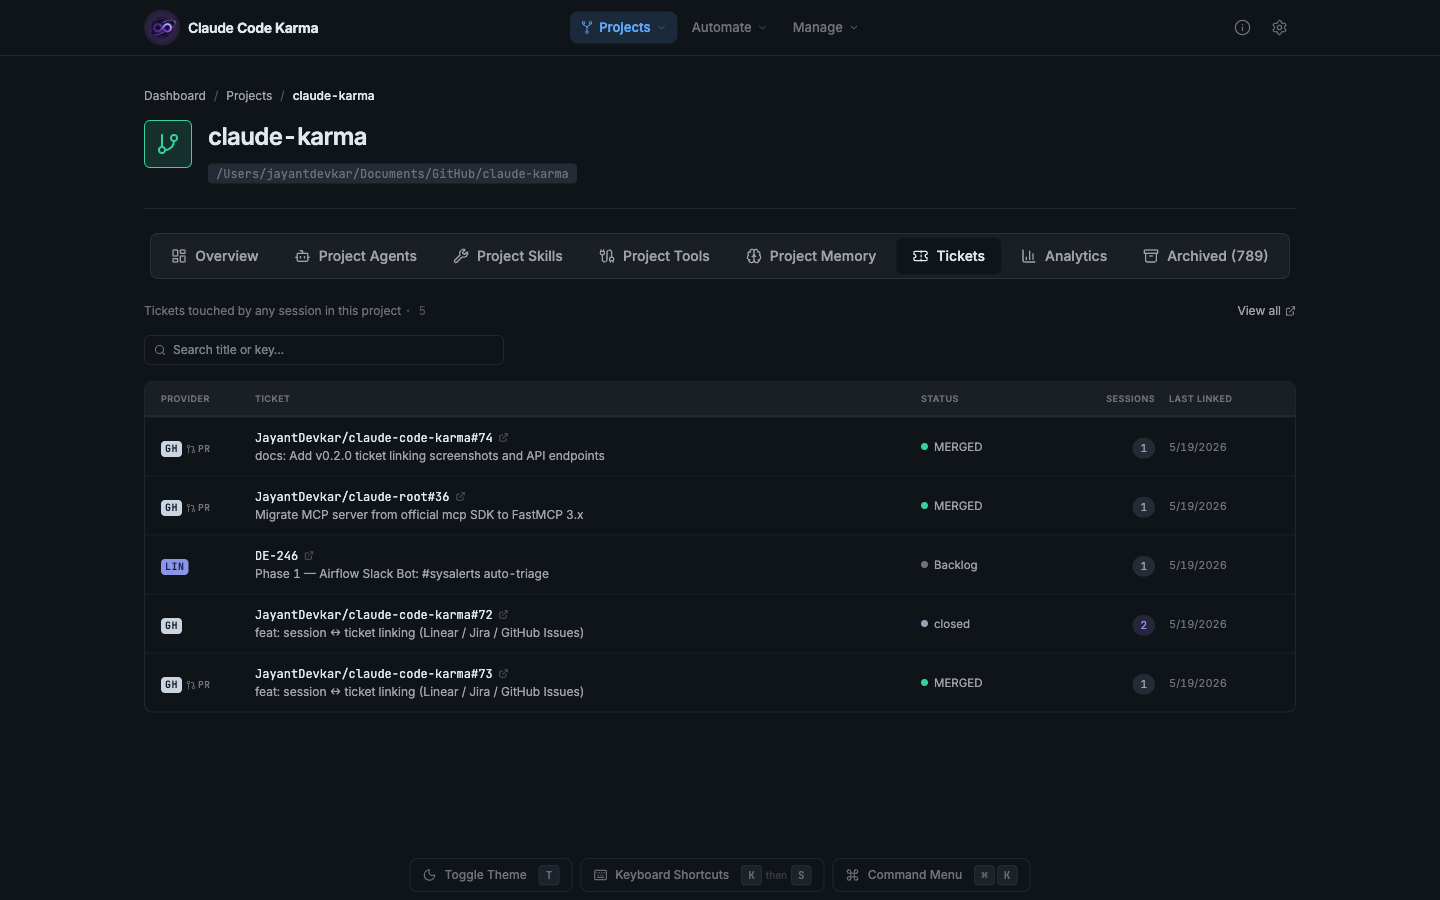Switch to the Project Tools tab
1440x900 pixels.
coord(655,257)
